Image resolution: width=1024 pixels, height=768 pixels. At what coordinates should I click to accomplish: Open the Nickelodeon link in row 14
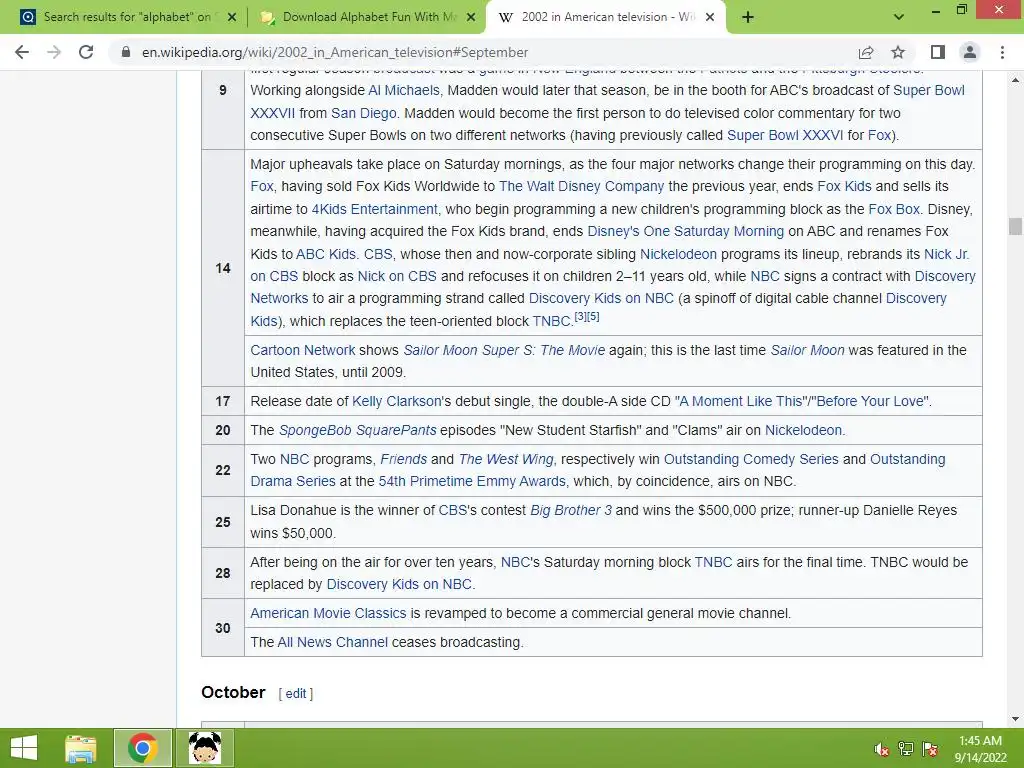(678, 254)
